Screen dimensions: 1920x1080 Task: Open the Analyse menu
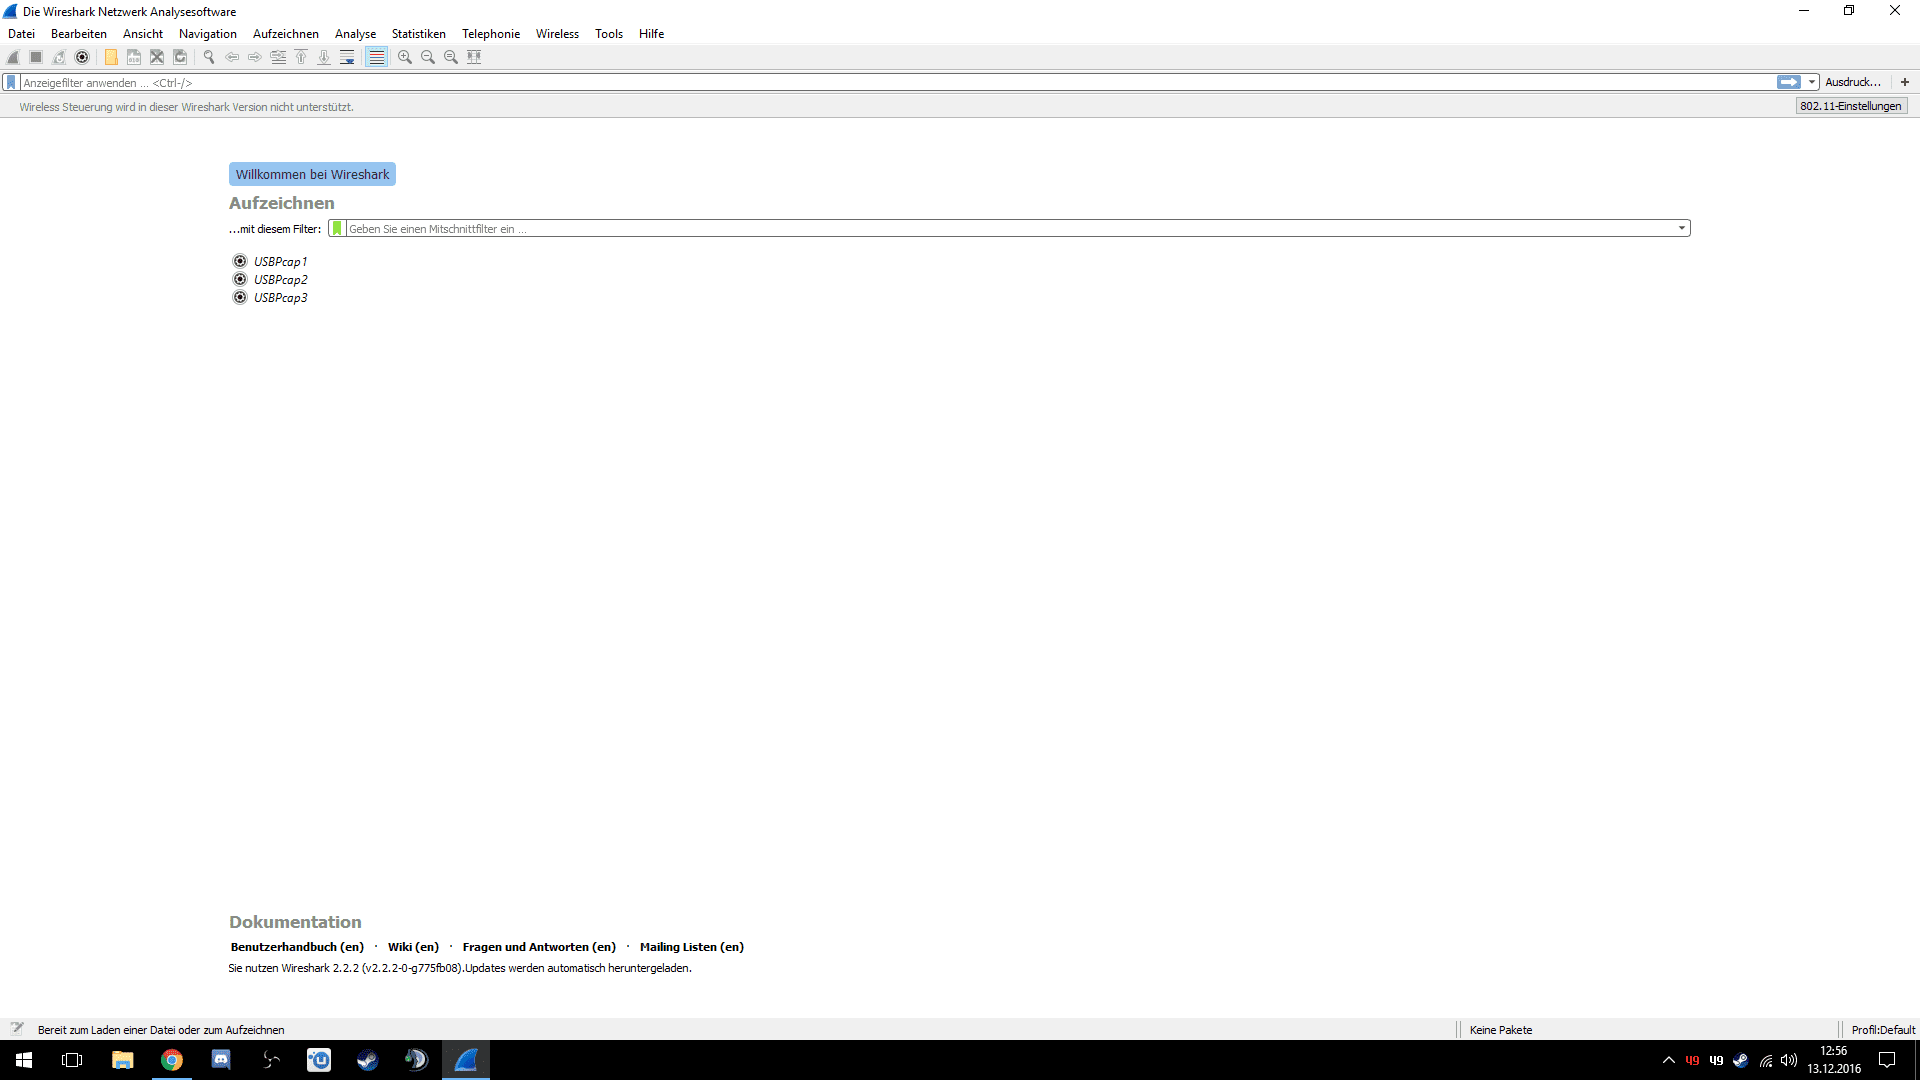(355, 34)
